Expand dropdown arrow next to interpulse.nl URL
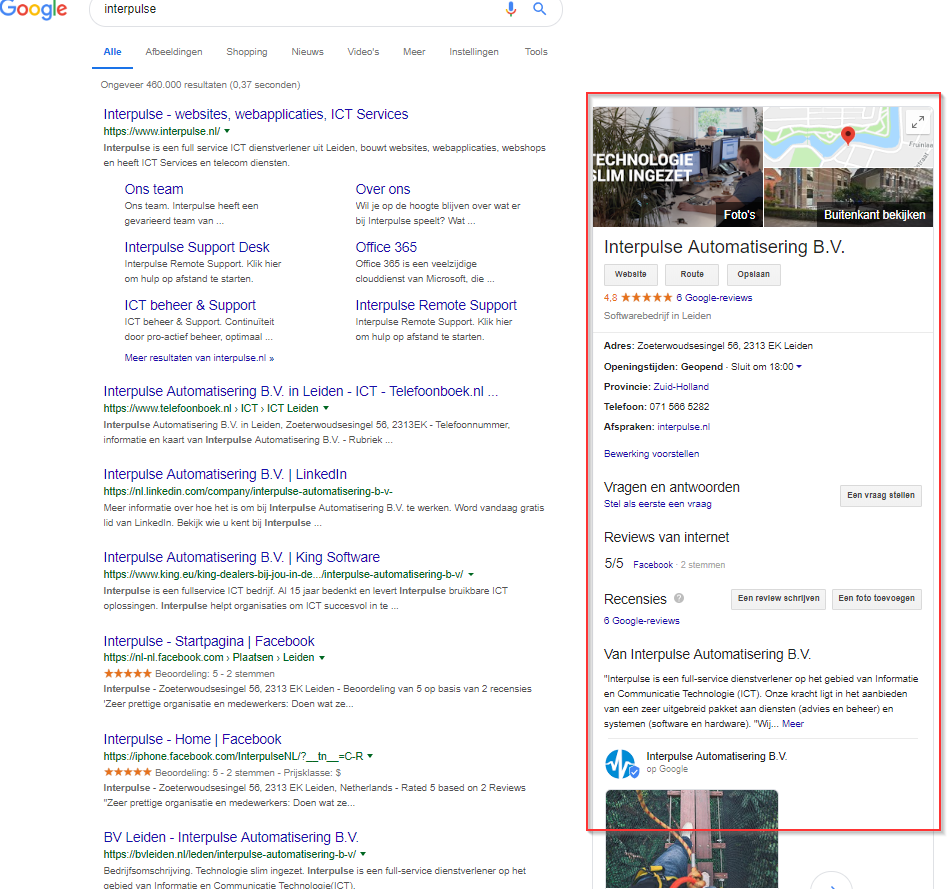This screenshot has width=947, height=889. click(227, 131)
